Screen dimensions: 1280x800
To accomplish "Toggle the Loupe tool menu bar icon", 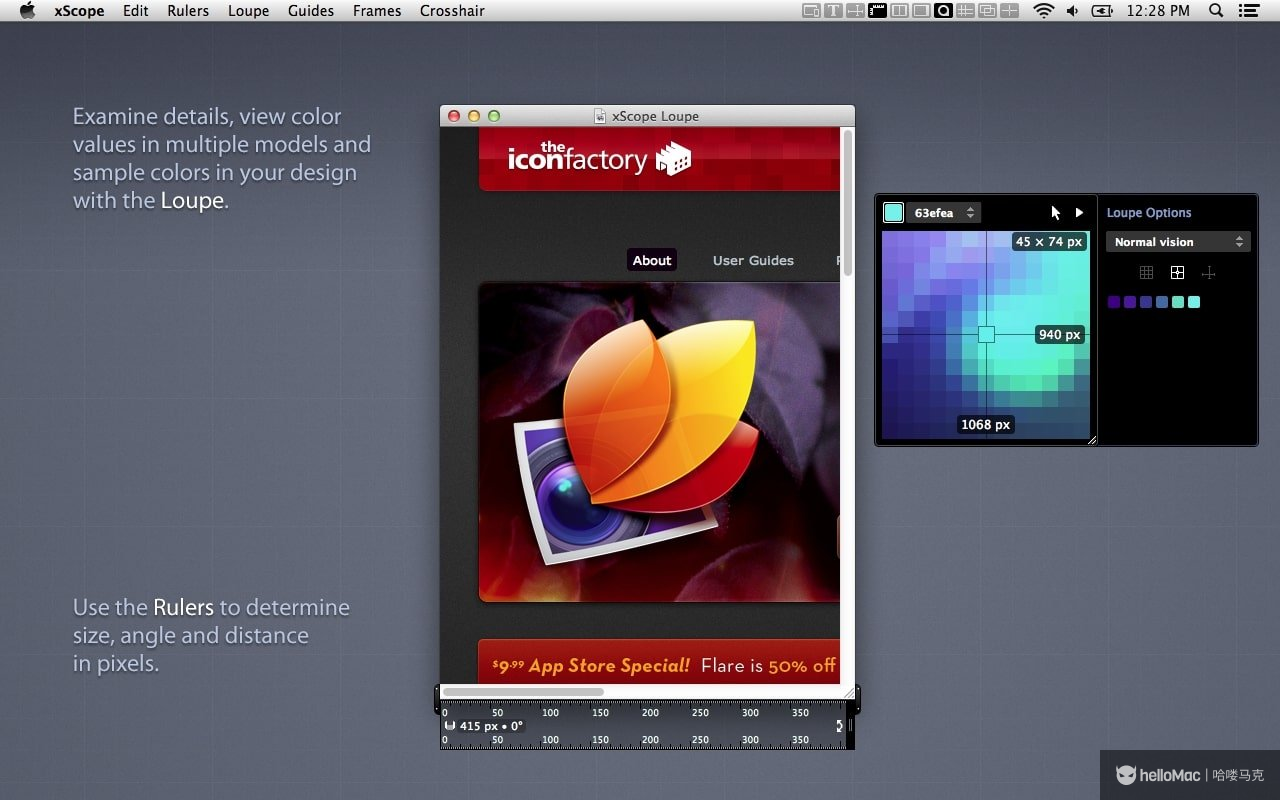I will coord(943,11).
